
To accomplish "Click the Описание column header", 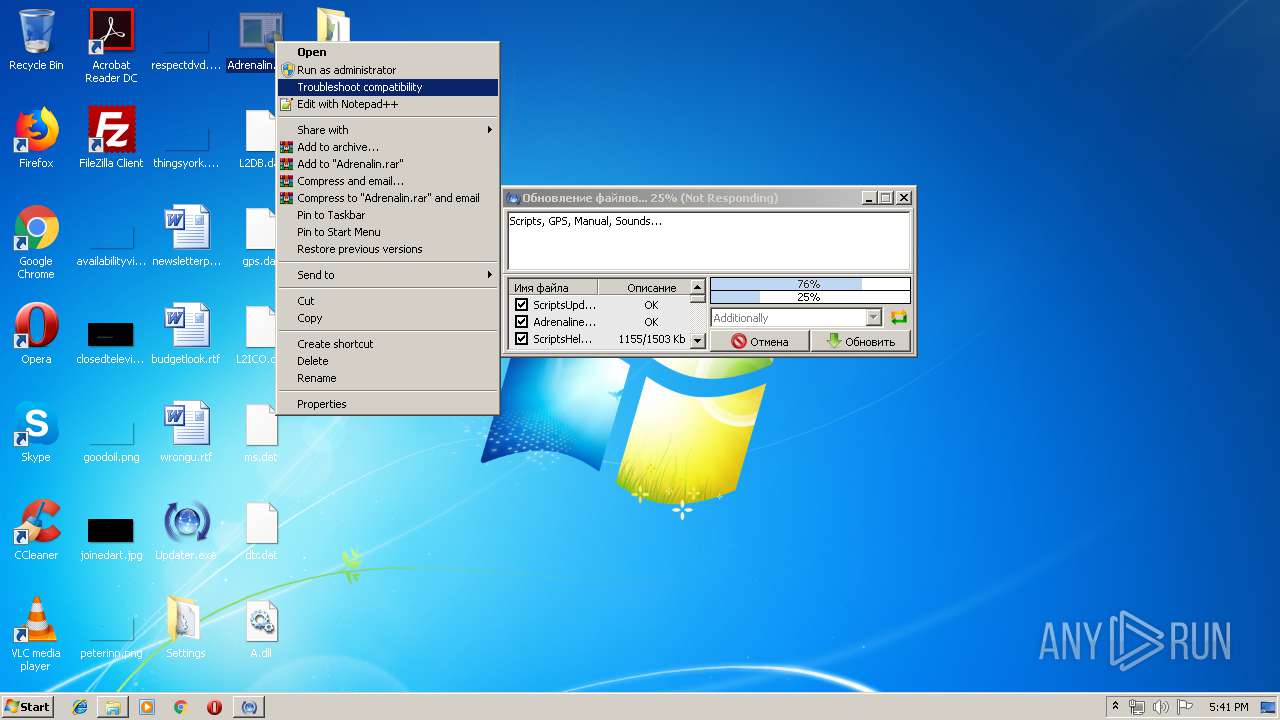I will coord(644,287).
